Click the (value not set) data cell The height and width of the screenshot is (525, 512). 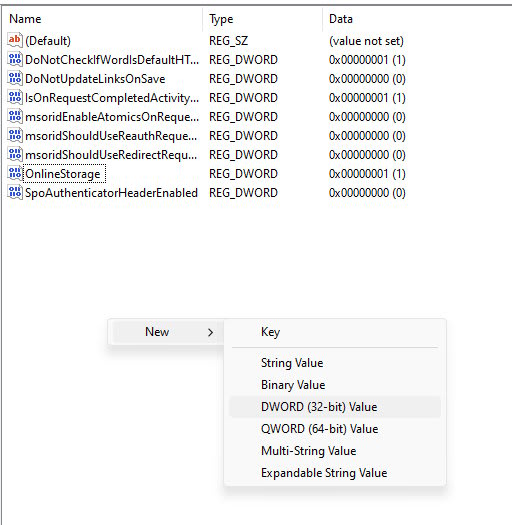366,41
